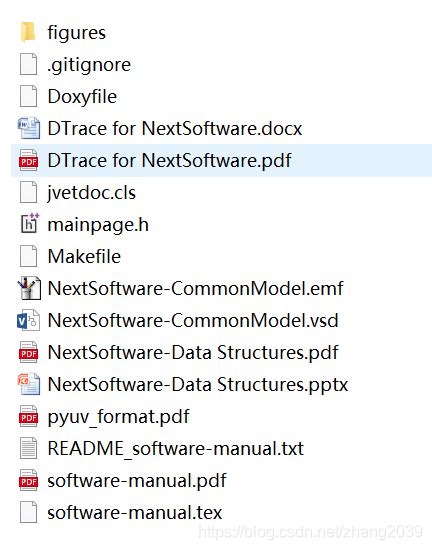Select DTrace for NextSoftware.docx file name
The image size is (432, 550).
175,129
